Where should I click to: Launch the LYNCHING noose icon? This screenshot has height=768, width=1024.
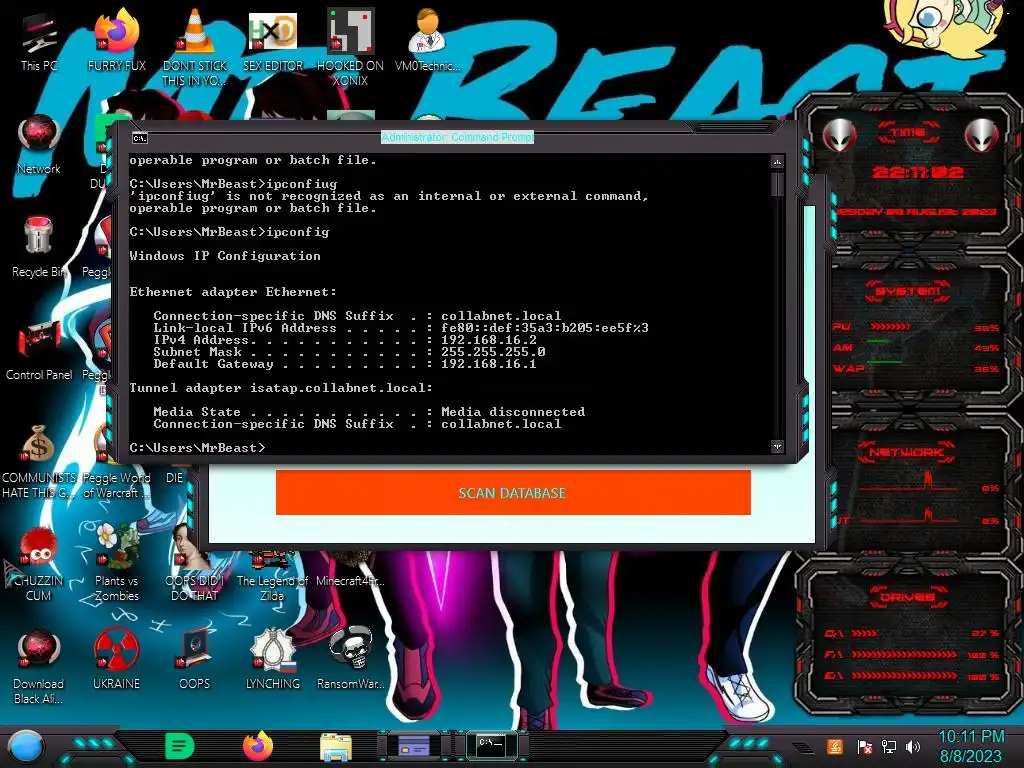[x=273, y=660]
